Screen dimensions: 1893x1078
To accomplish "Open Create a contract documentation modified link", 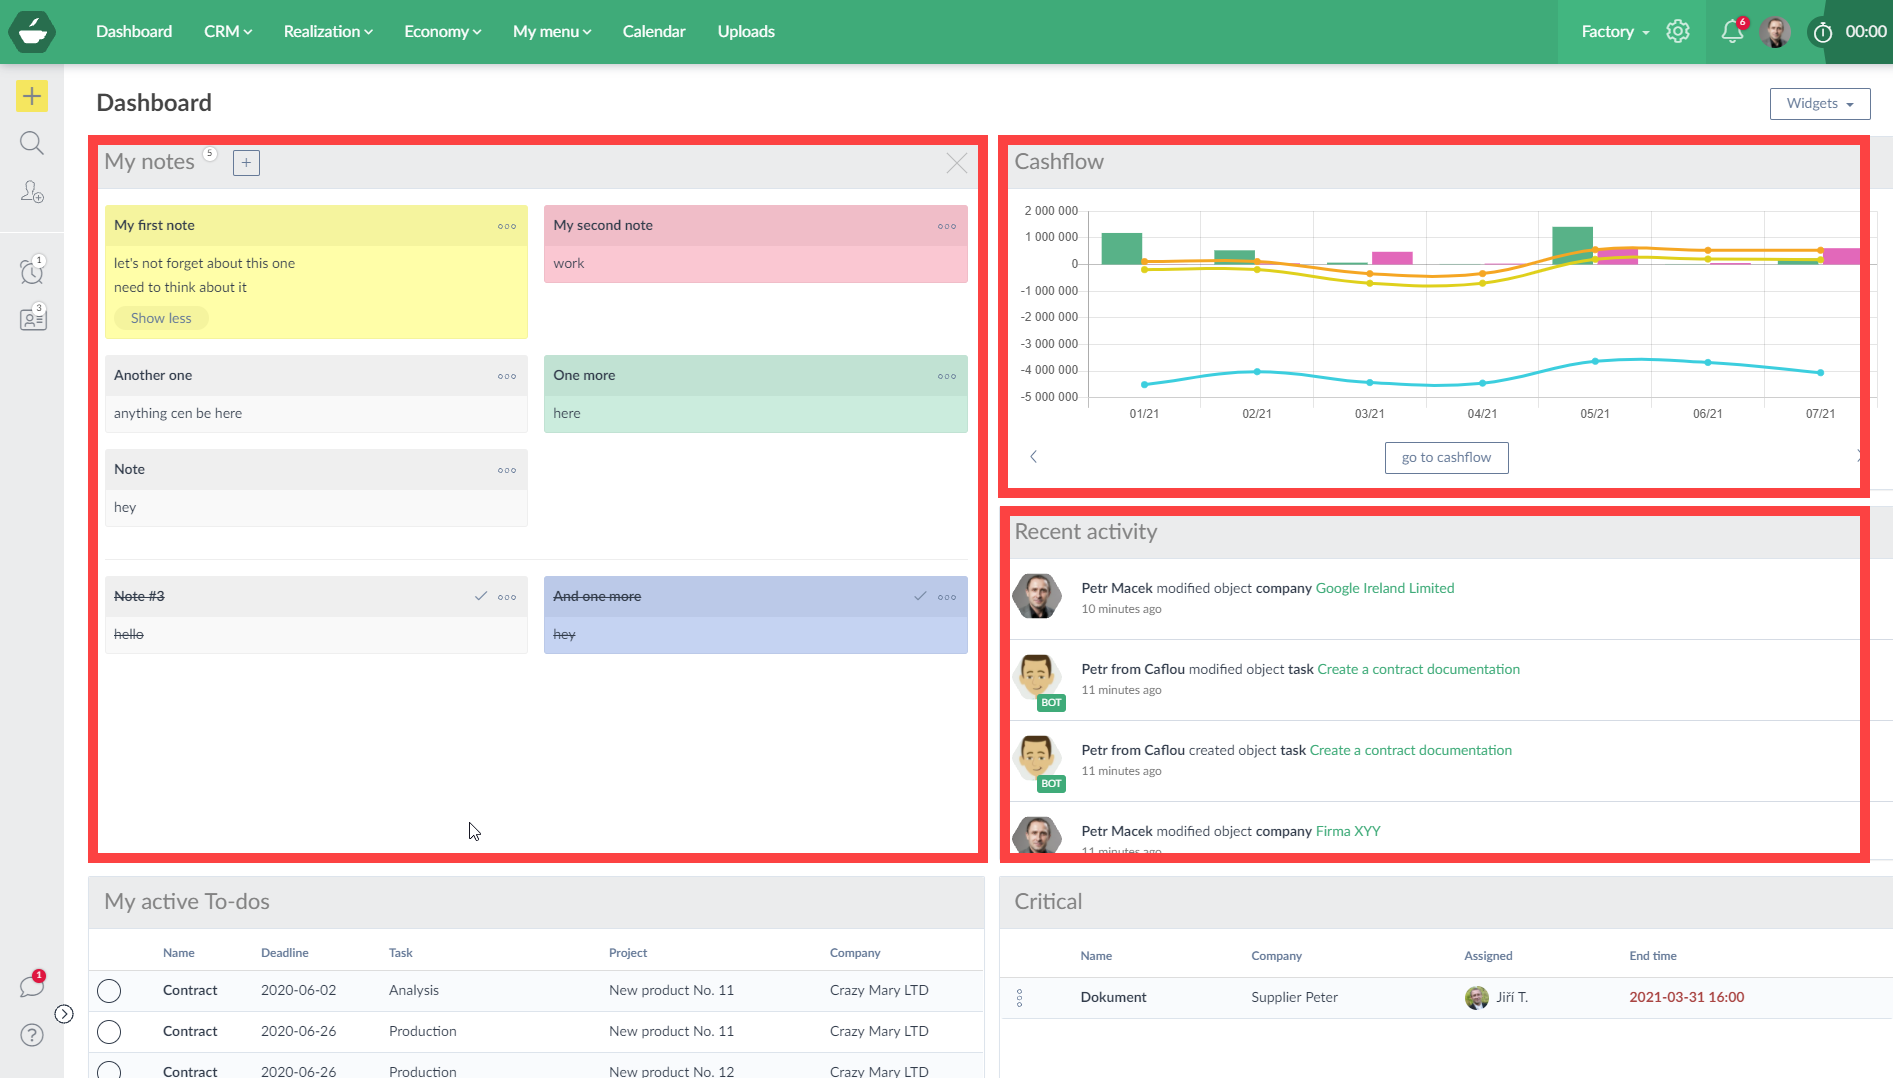I will click(x=1418, y=670).
